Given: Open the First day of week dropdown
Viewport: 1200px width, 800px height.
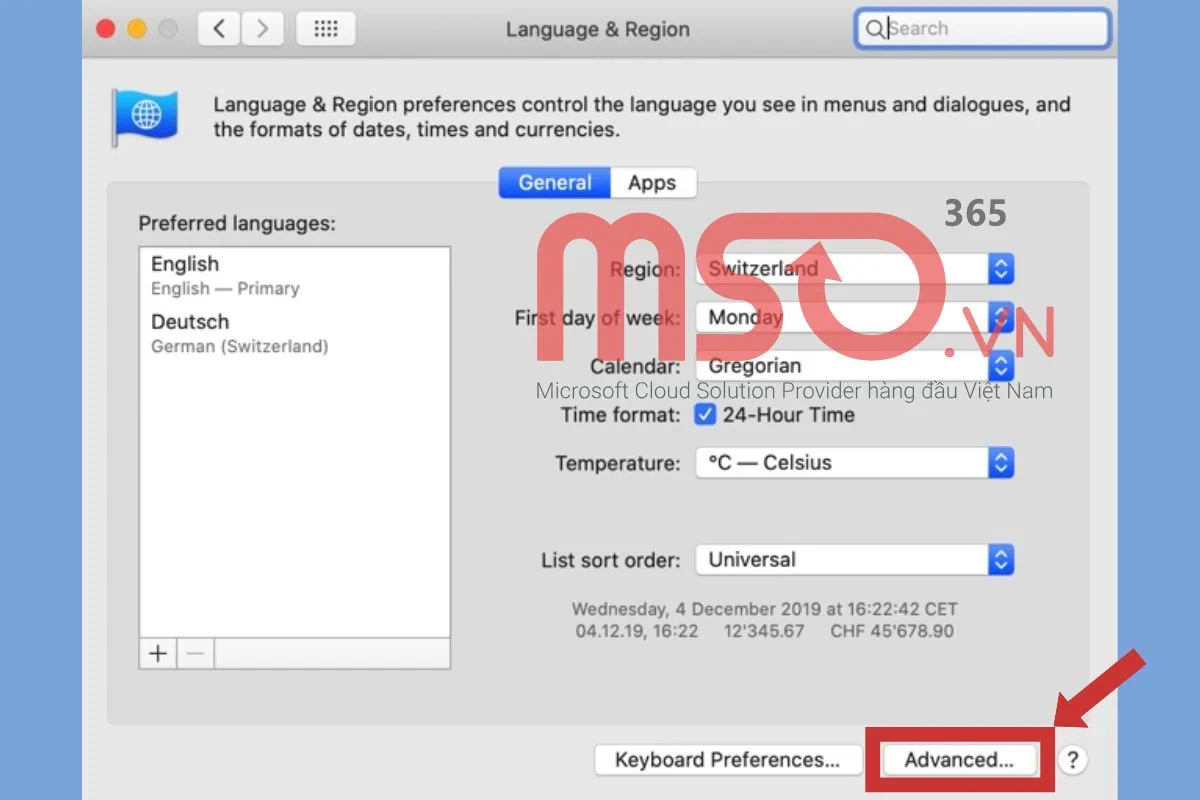Looking at the screenshot, I should (x=855, y=318).
